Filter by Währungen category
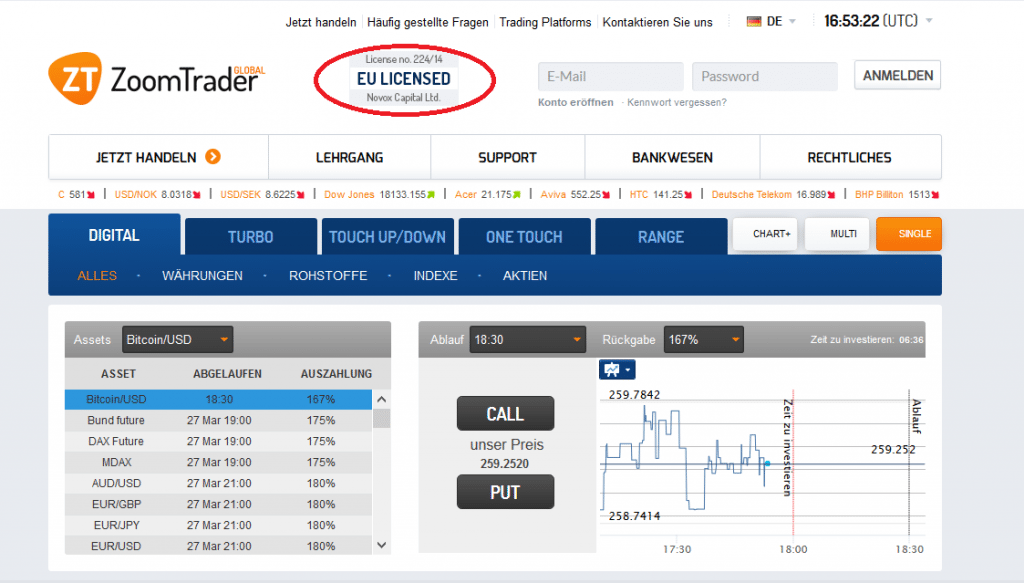The height and width of the screenshot is (583, 1024). coord(202,276)
